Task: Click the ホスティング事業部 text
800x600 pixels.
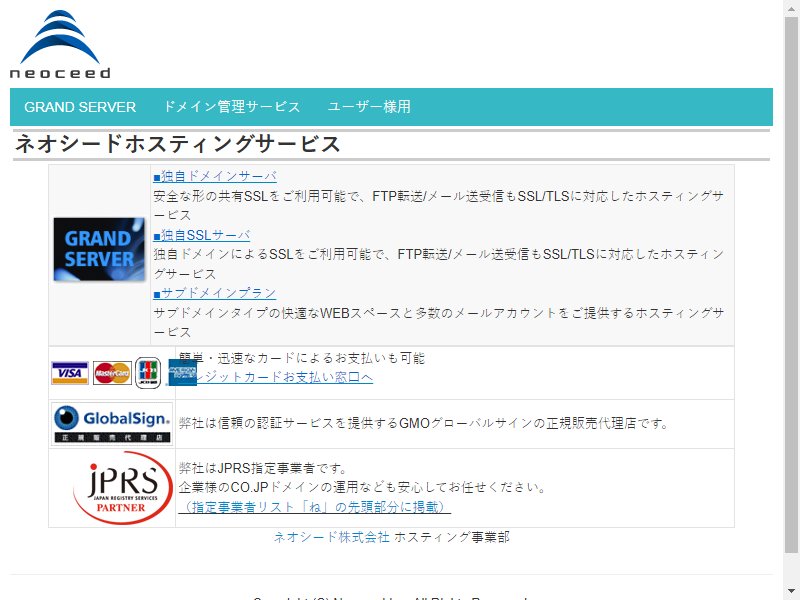Action: point(452,537)
